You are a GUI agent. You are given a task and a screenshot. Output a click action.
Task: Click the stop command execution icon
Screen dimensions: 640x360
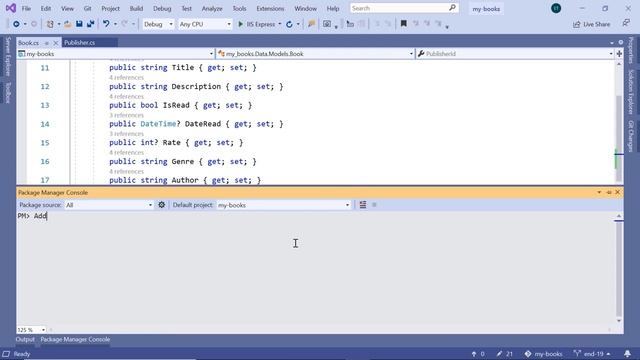pyautogui.click(x=374, y=205)
